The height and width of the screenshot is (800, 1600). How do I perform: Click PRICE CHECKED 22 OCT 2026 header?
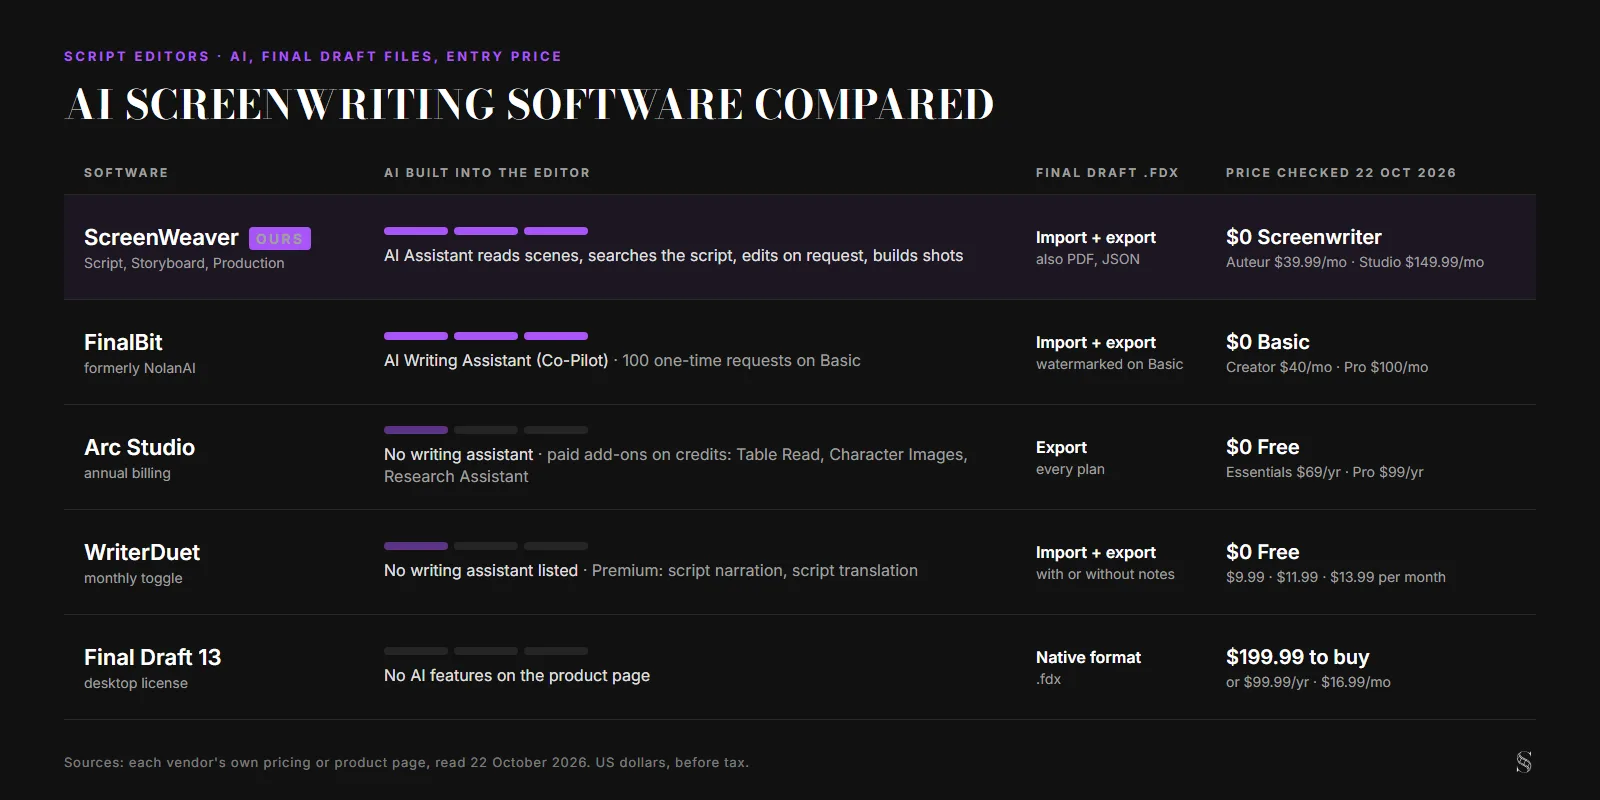pyautogui.click(x=1341, y=173)
